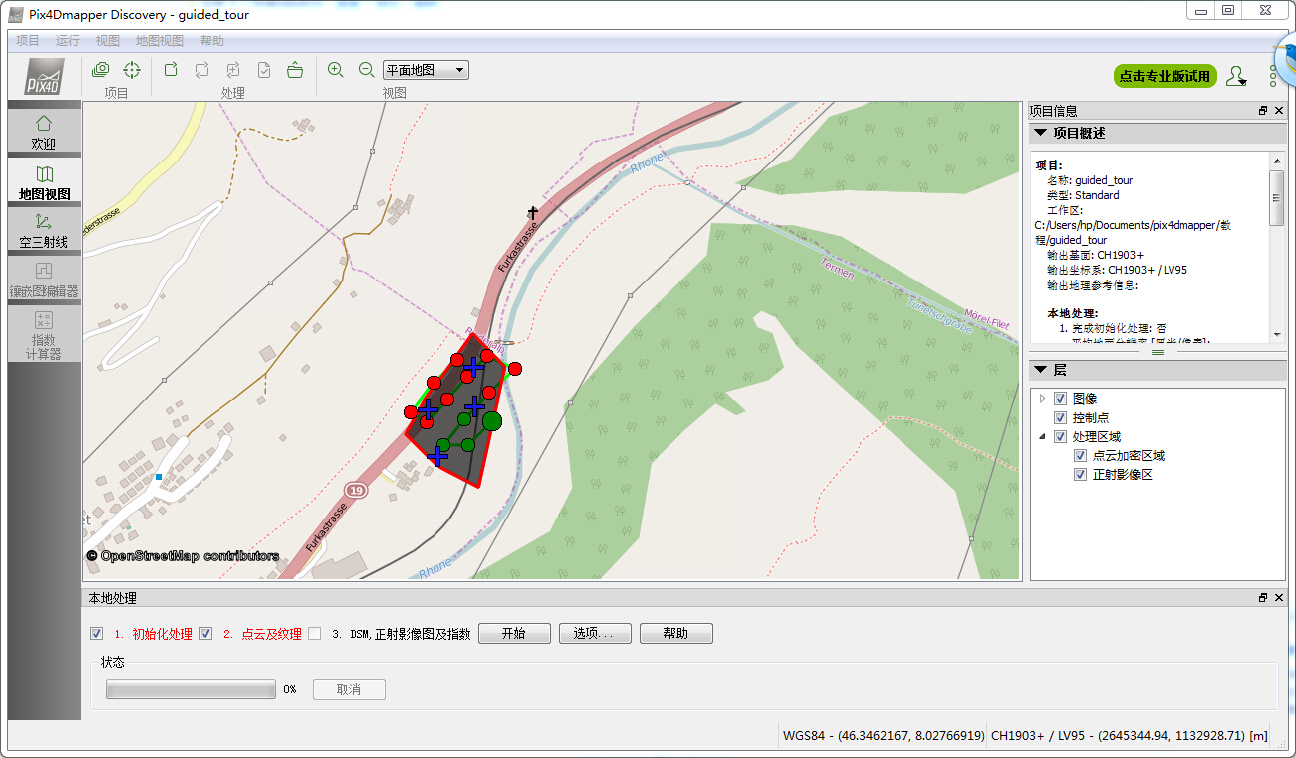
Task: Undock the 本地处理 panel
Action: pyautogui.click(x=1263, y=598)
